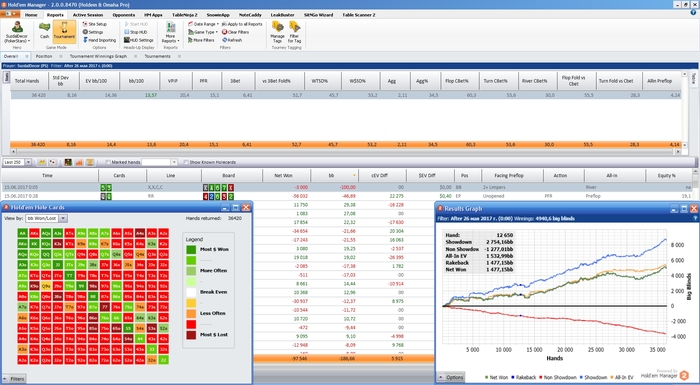
Task: Open the Table side panel tab
Action: (x=693, y=79)
